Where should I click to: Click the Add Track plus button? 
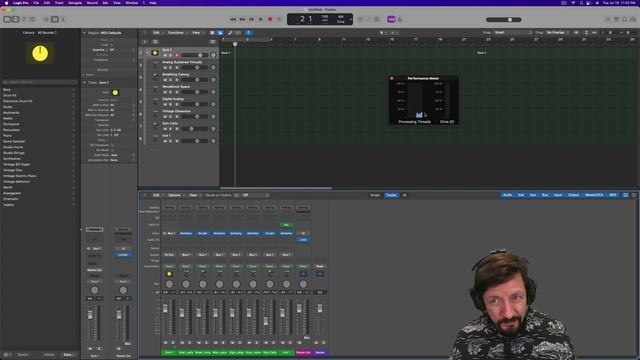pos(144,42)
